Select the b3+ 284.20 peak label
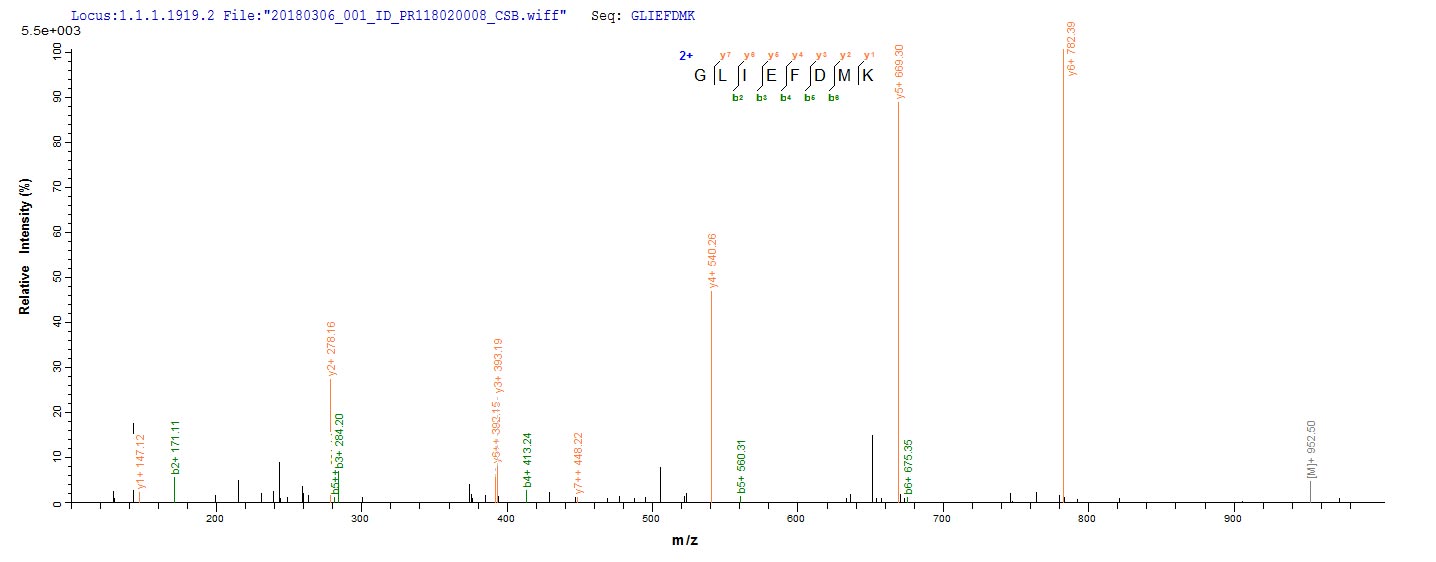 pos(340,441)
